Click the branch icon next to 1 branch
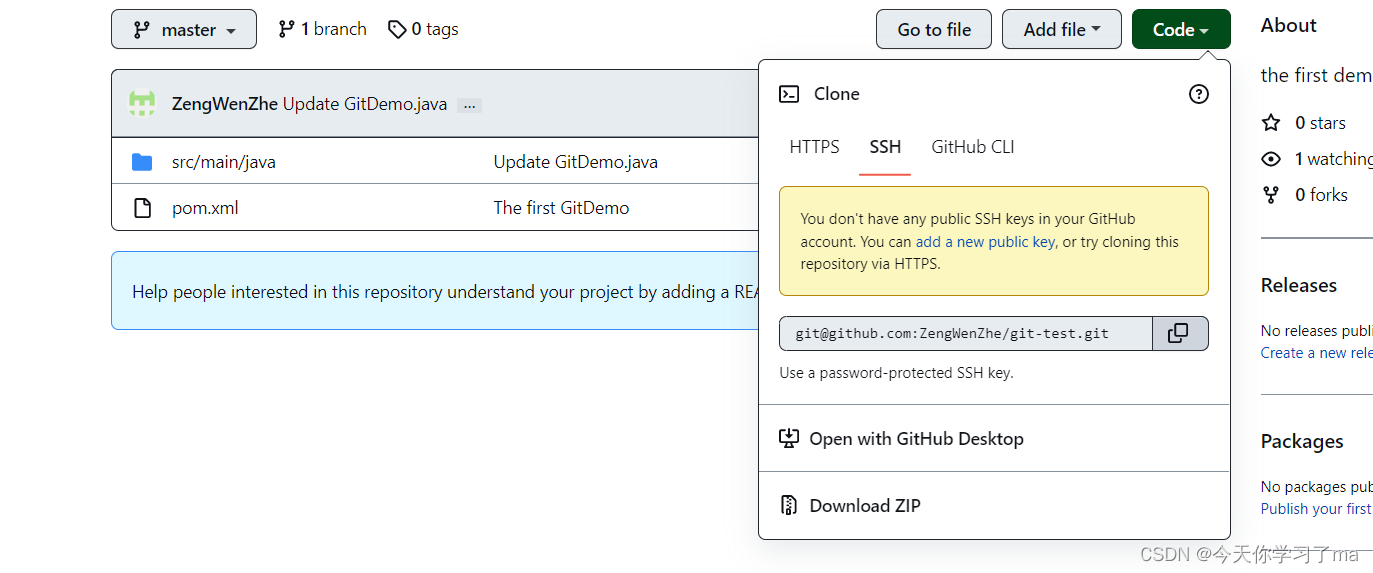The height and width of the screenshot is (573, 1373). point(287,29)
